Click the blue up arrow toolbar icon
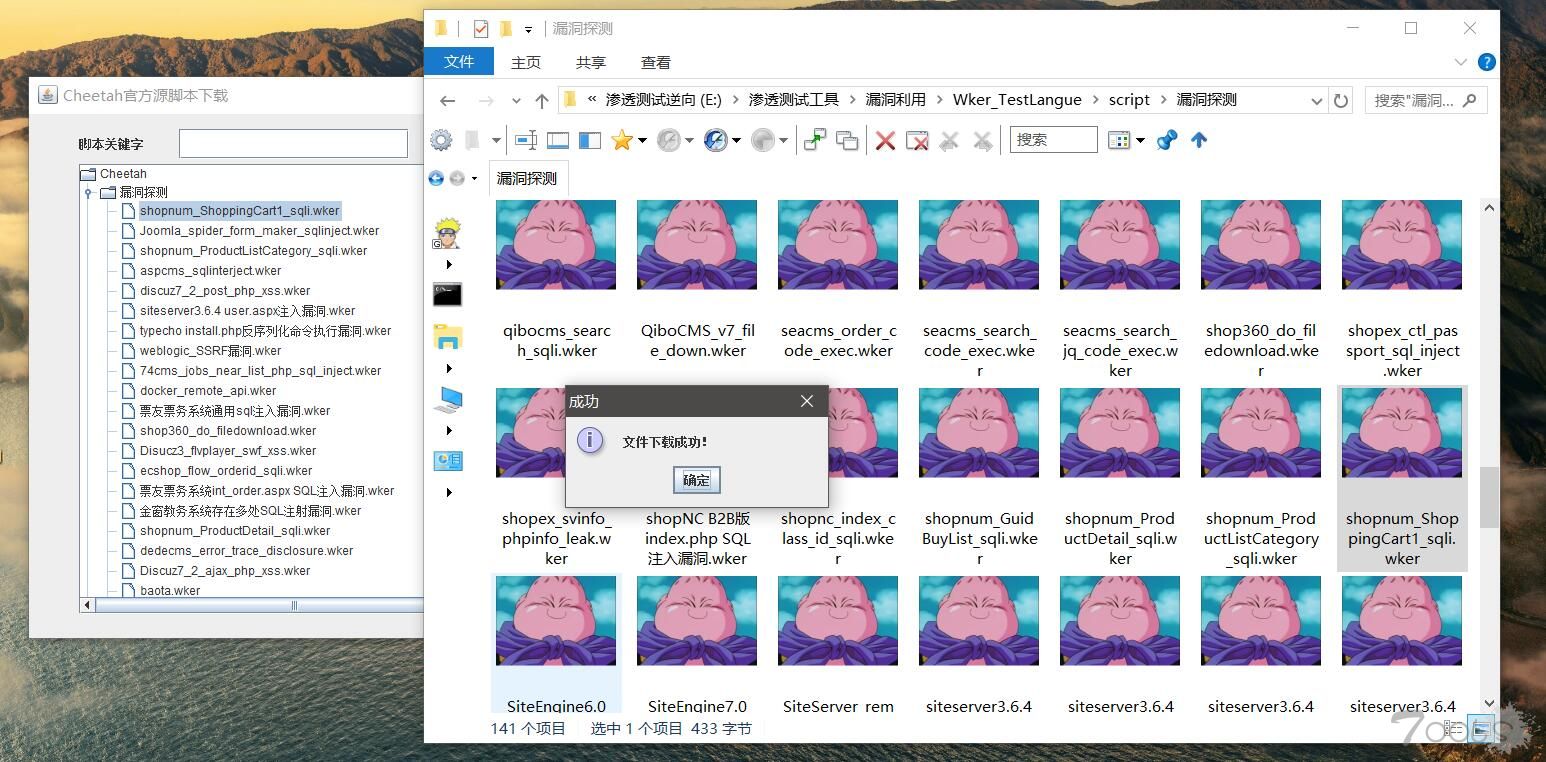The width and height of the screenshot is (1546, 762). pos(1199,141)
